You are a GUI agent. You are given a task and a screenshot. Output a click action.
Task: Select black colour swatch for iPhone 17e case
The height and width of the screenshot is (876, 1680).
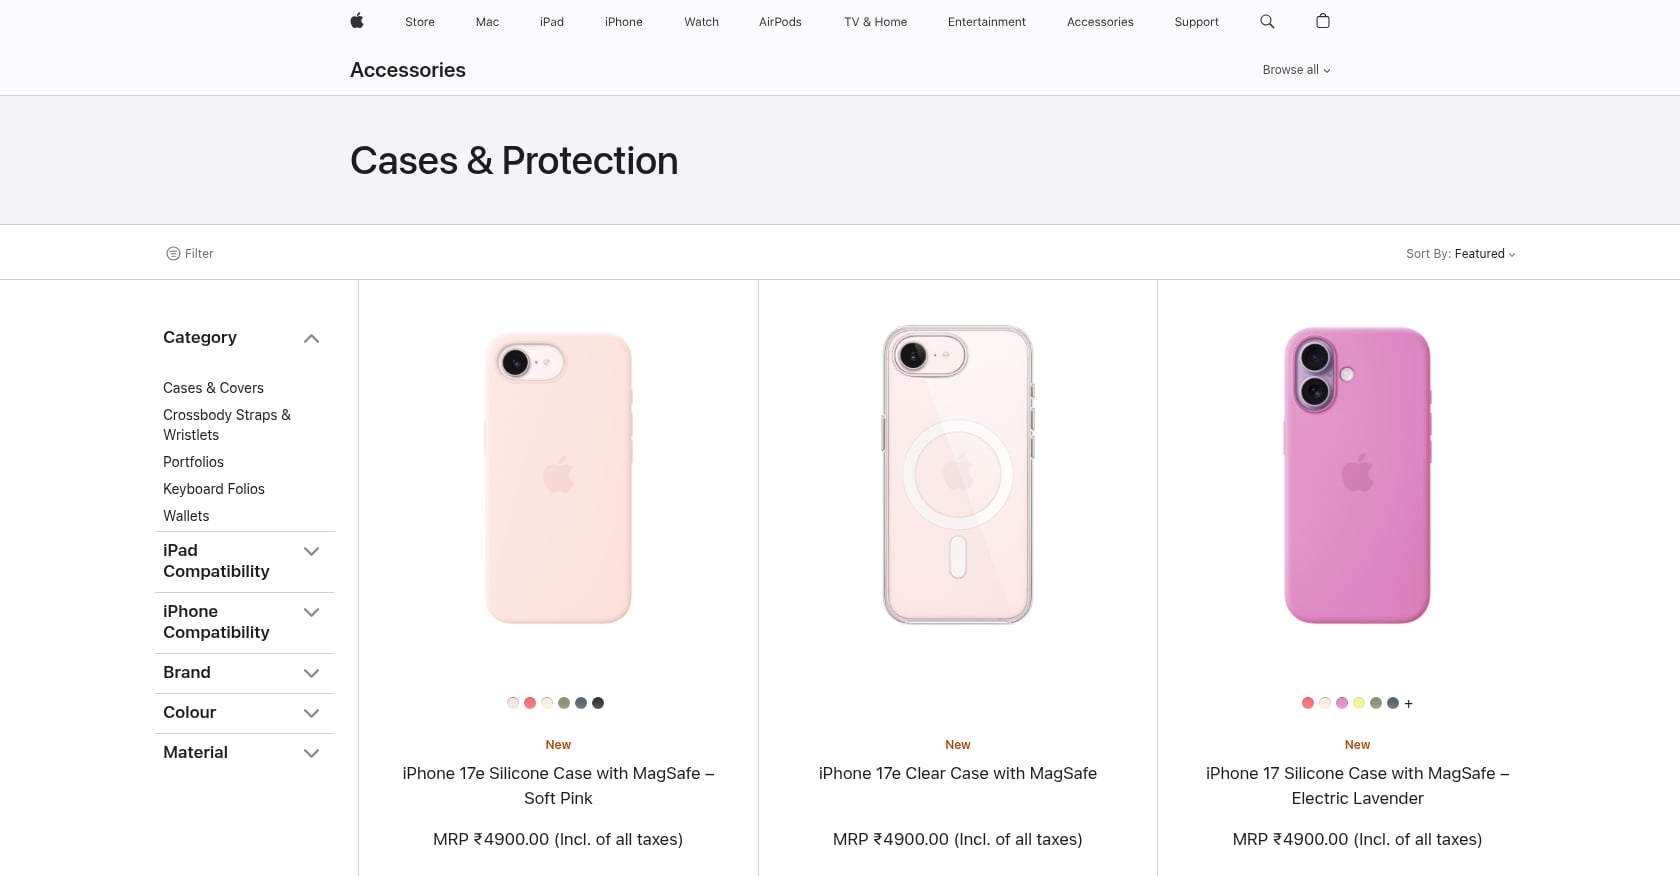coord(598,703)
